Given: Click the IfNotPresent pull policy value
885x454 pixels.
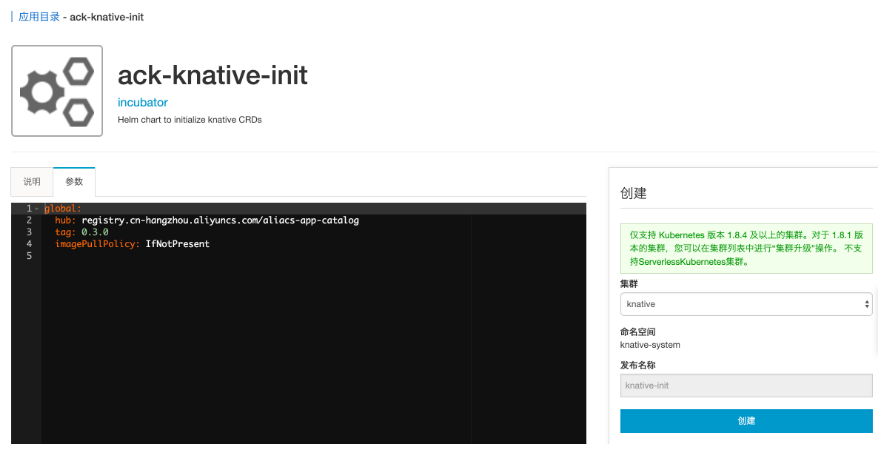Looking at the screenshot, I should point(177,244).
